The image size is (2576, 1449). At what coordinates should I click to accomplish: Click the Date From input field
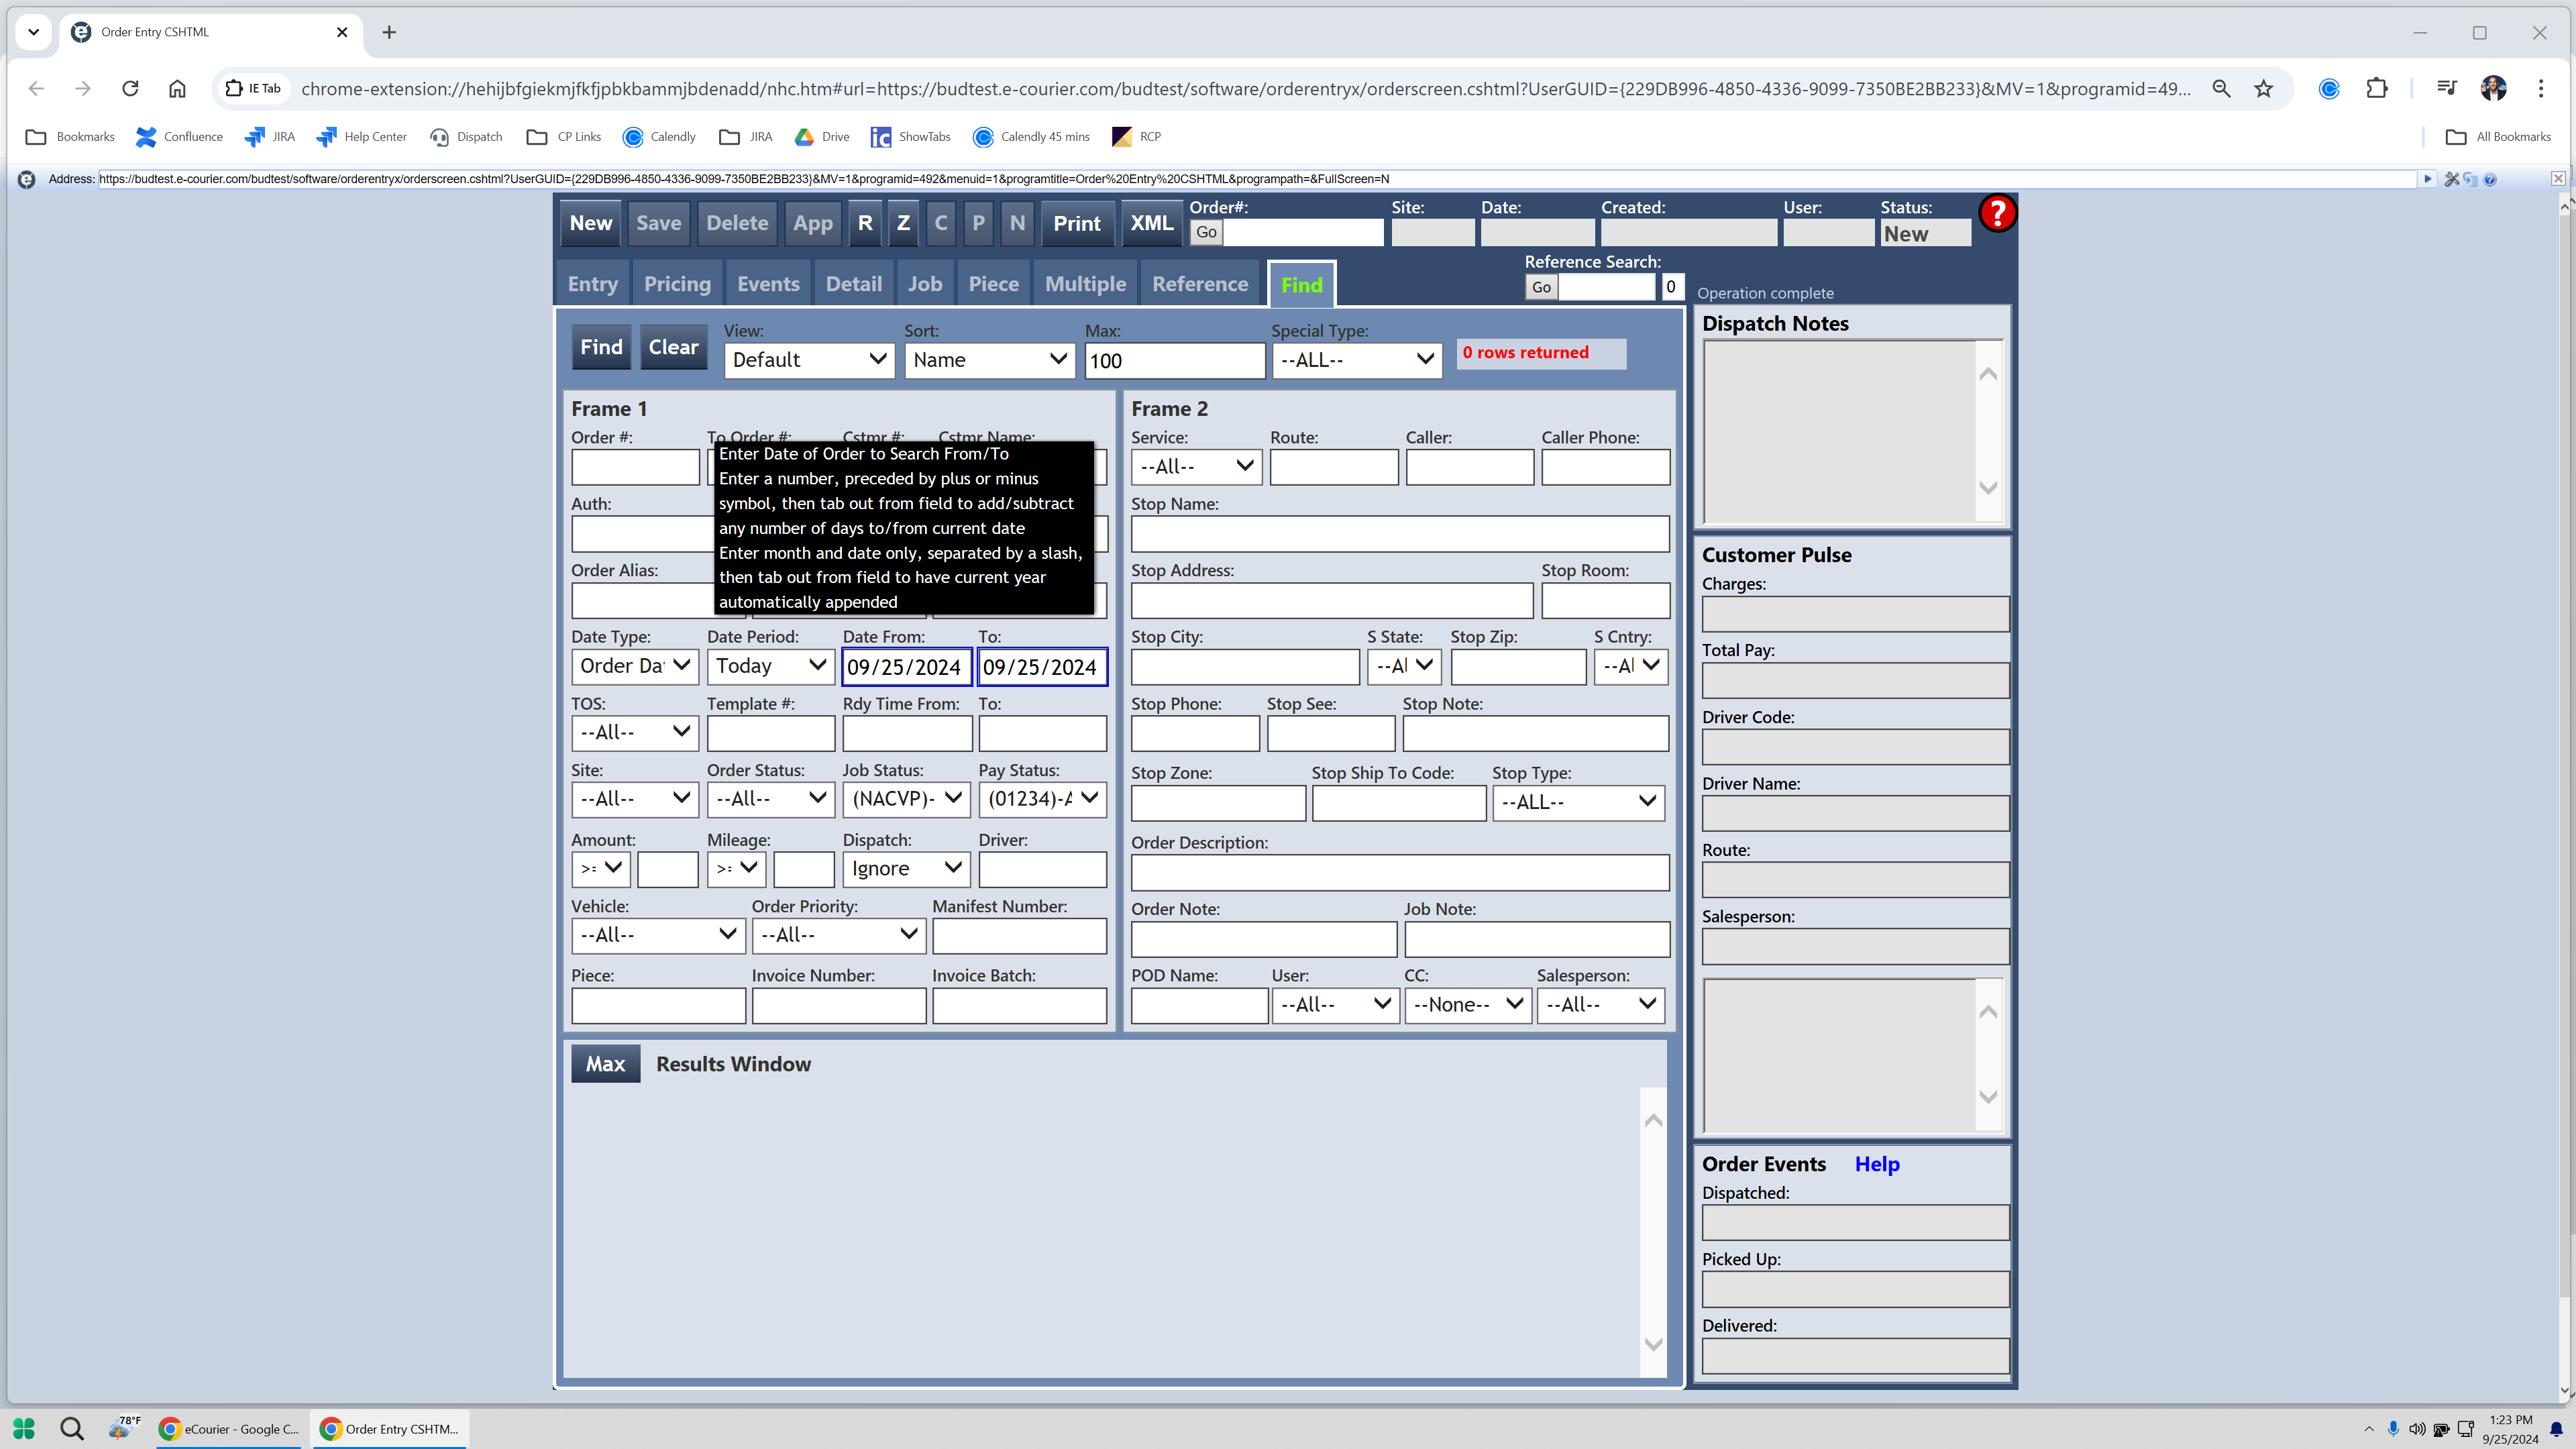tap(906, 667)
